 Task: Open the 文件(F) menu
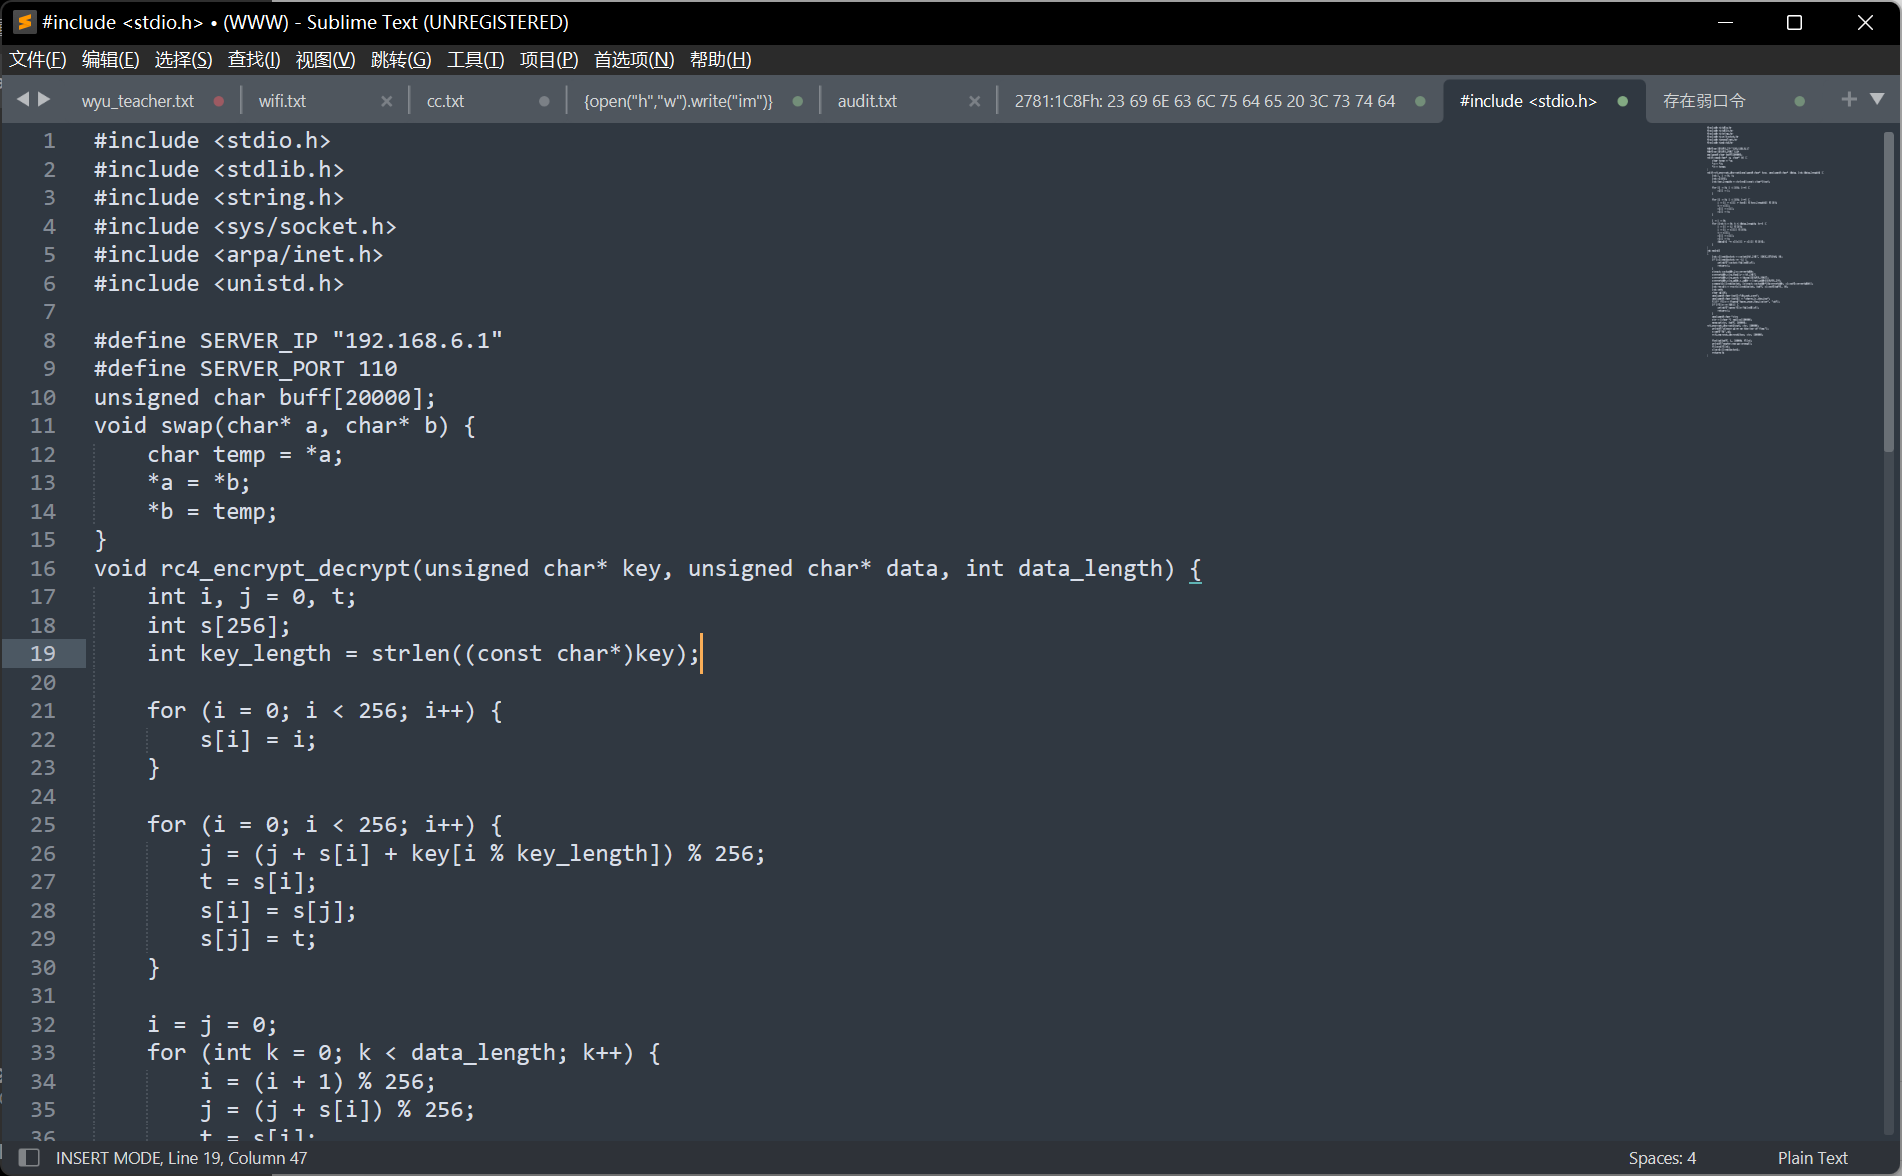tap(38, 60)
